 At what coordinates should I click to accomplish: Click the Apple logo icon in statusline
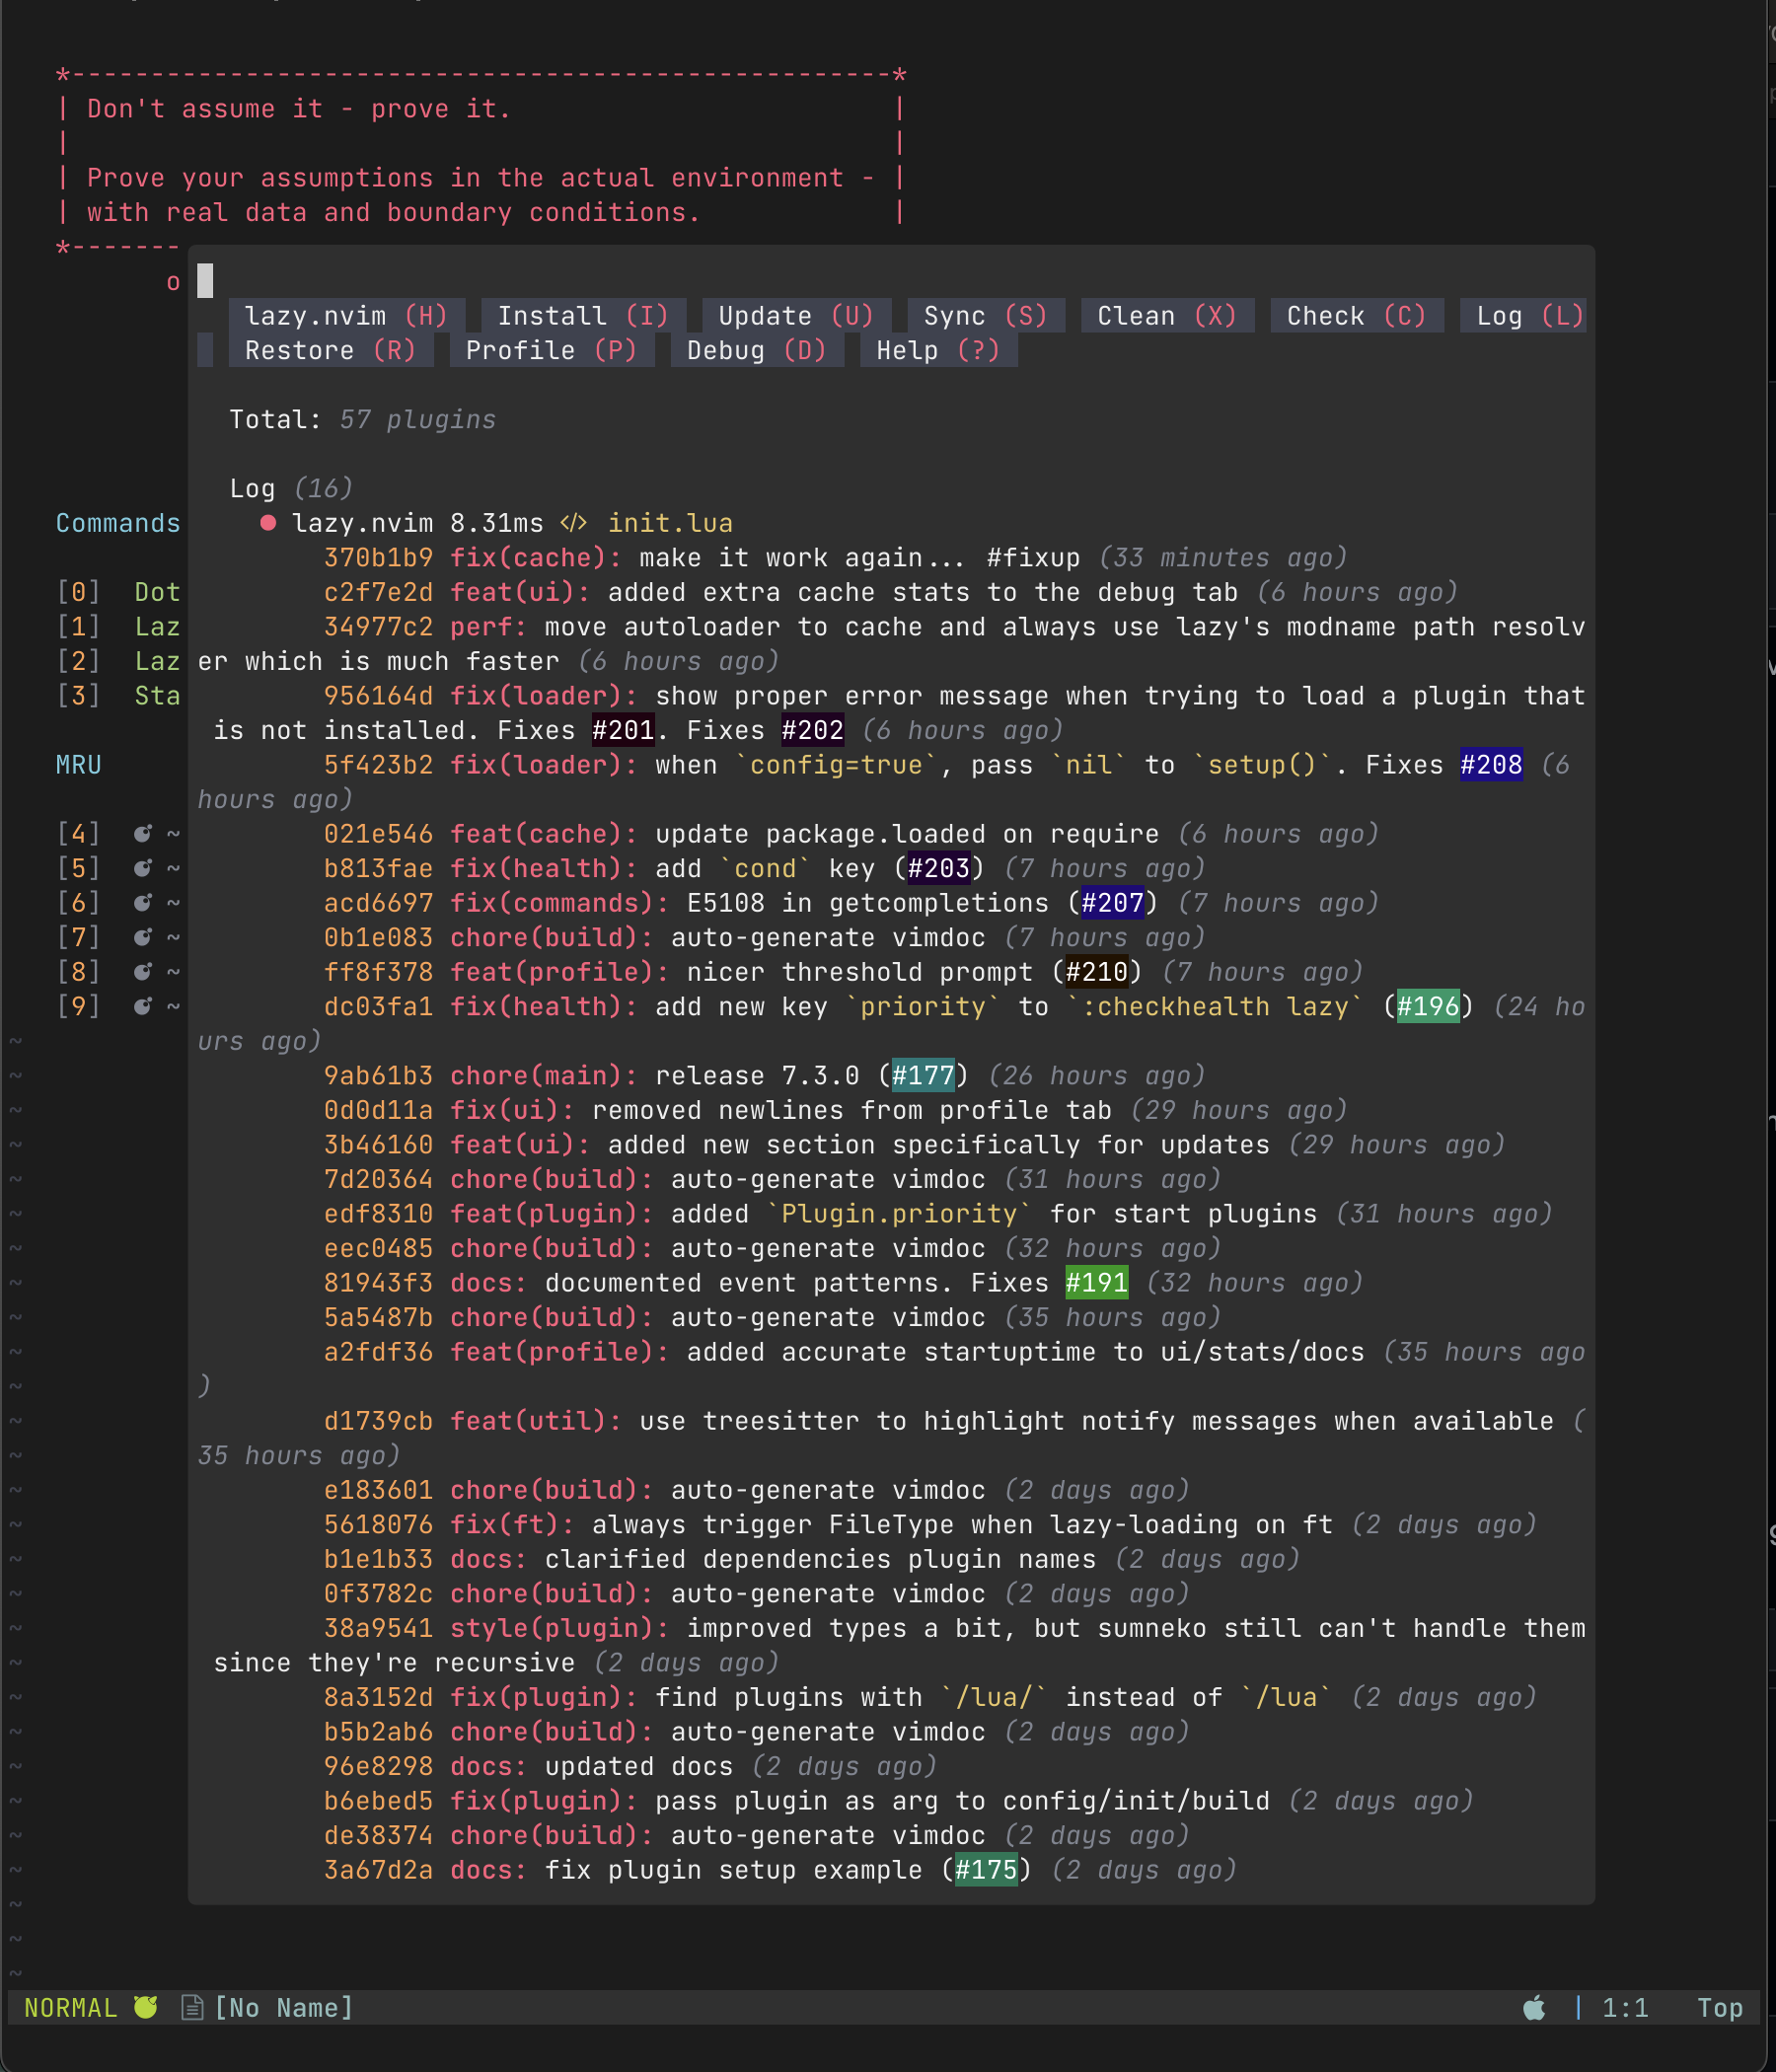[1534, 2008]
